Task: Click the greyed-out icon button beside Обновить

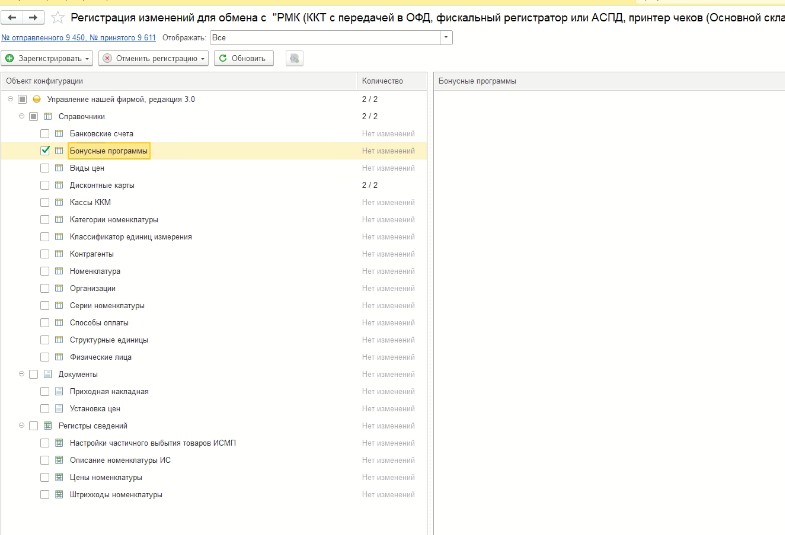Action: click(x=294, y=59)
